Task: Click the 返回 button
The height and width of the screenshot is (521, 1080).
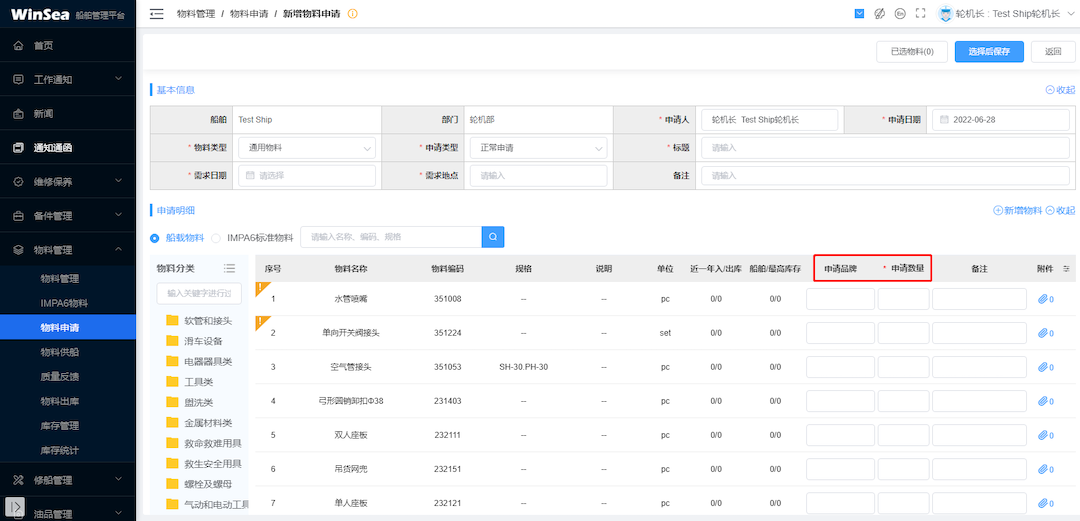Action: click(1053, 52)
